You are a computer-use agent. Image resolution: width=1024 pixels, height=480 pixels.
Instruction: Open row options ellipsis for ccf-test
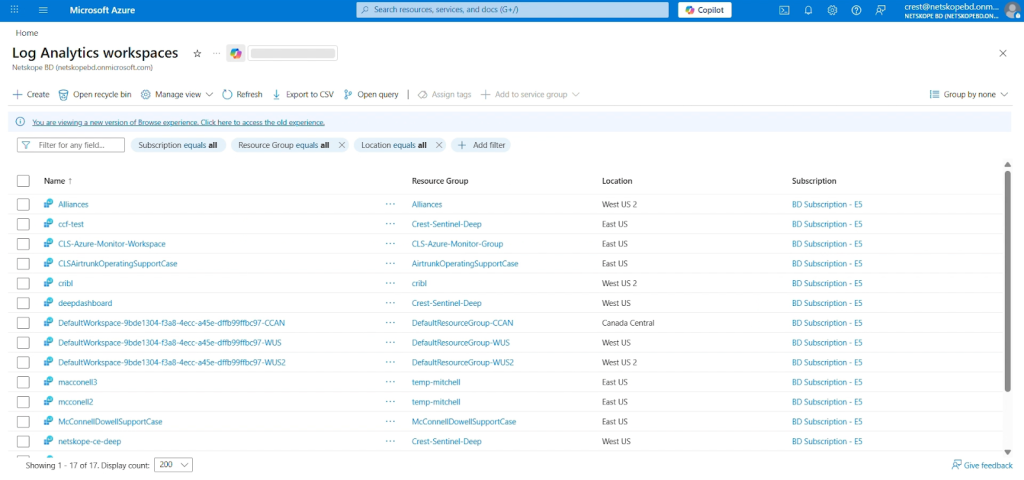tap(391, 224)
